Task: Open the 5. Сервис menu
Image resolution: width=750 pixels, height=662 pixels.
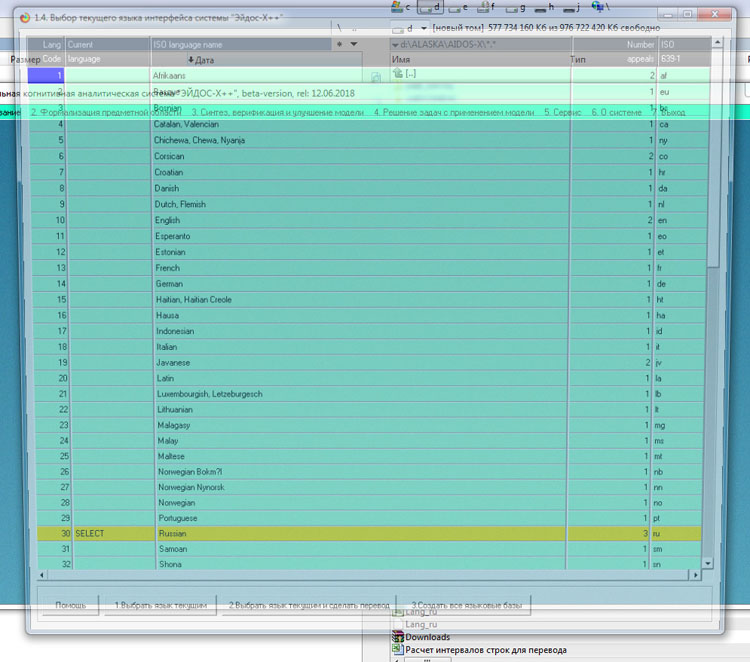Action: 562,112
